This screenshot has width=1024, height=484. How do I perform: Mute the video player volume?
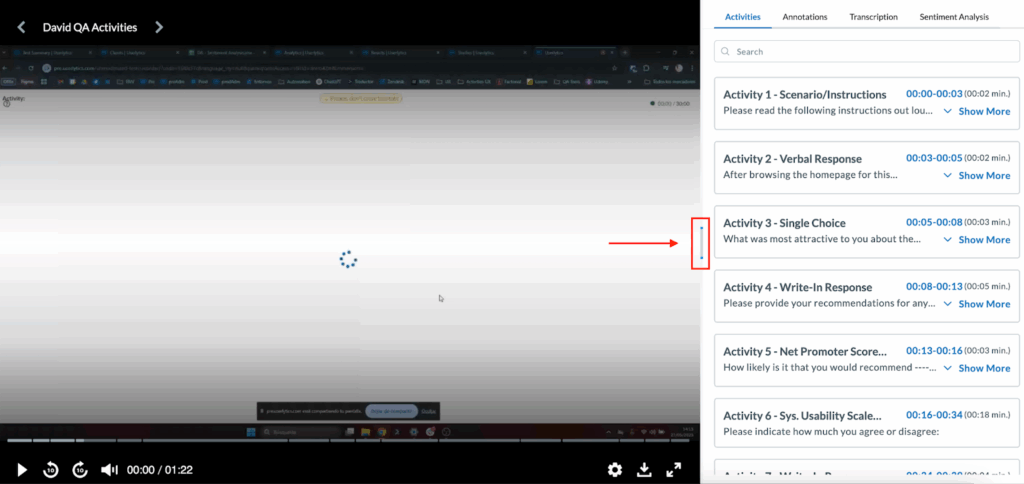point(110,469)
